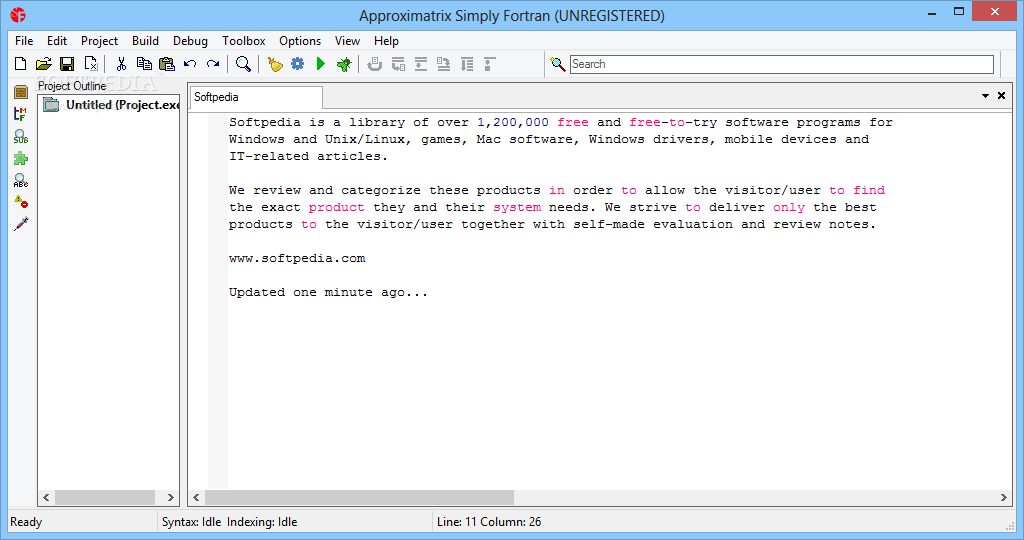The image size is (1024, 540).
Task: Open the Options menu
Action: pyautogui.click(x=300, y=40)
